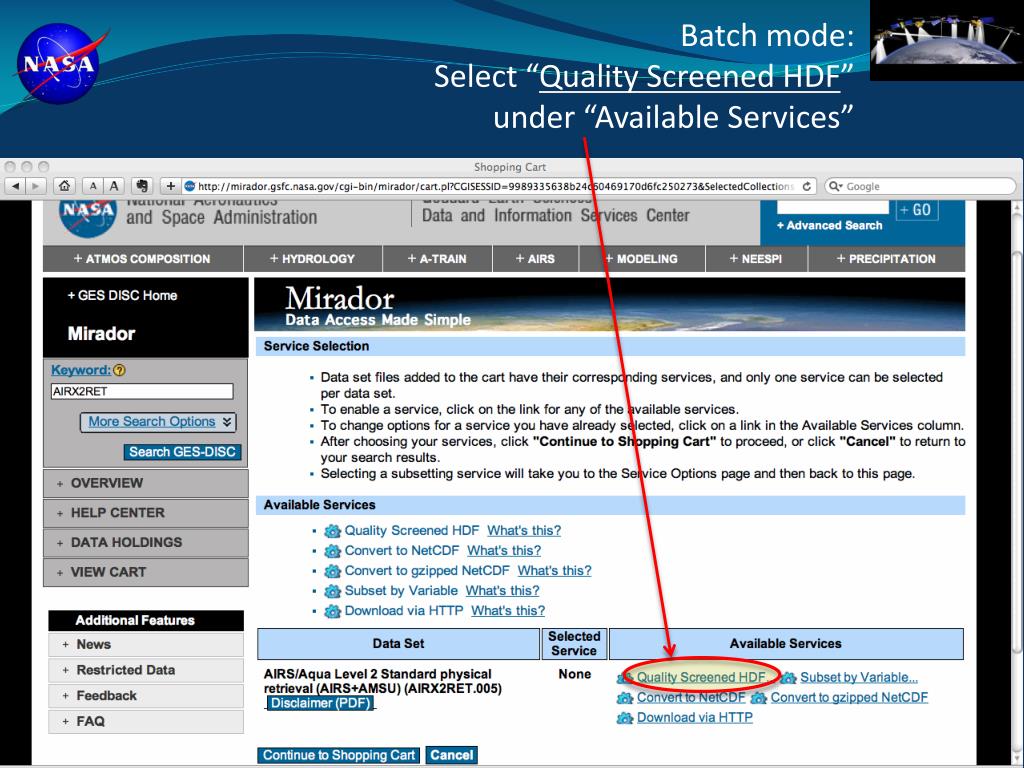Click gear icon beside Convert to NetCDF list item
This screenshot has height=768, width=1024.
(332, 551)
